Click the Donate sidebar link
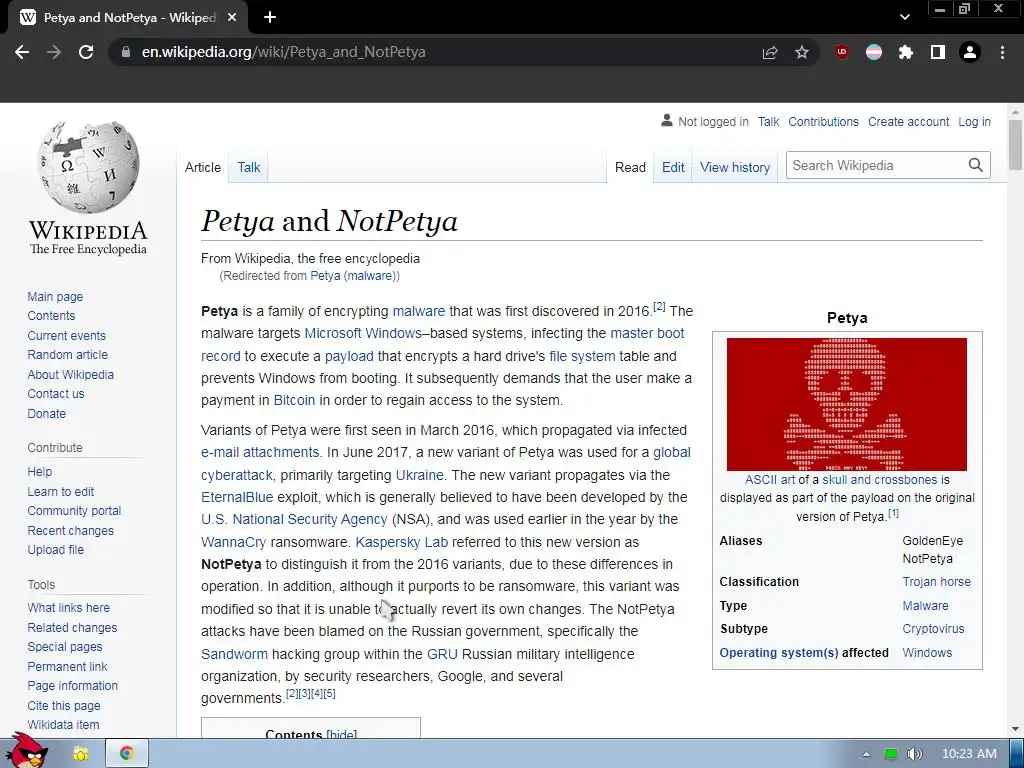The height and width of the screenshot is (768, 1024). (46, 413)
